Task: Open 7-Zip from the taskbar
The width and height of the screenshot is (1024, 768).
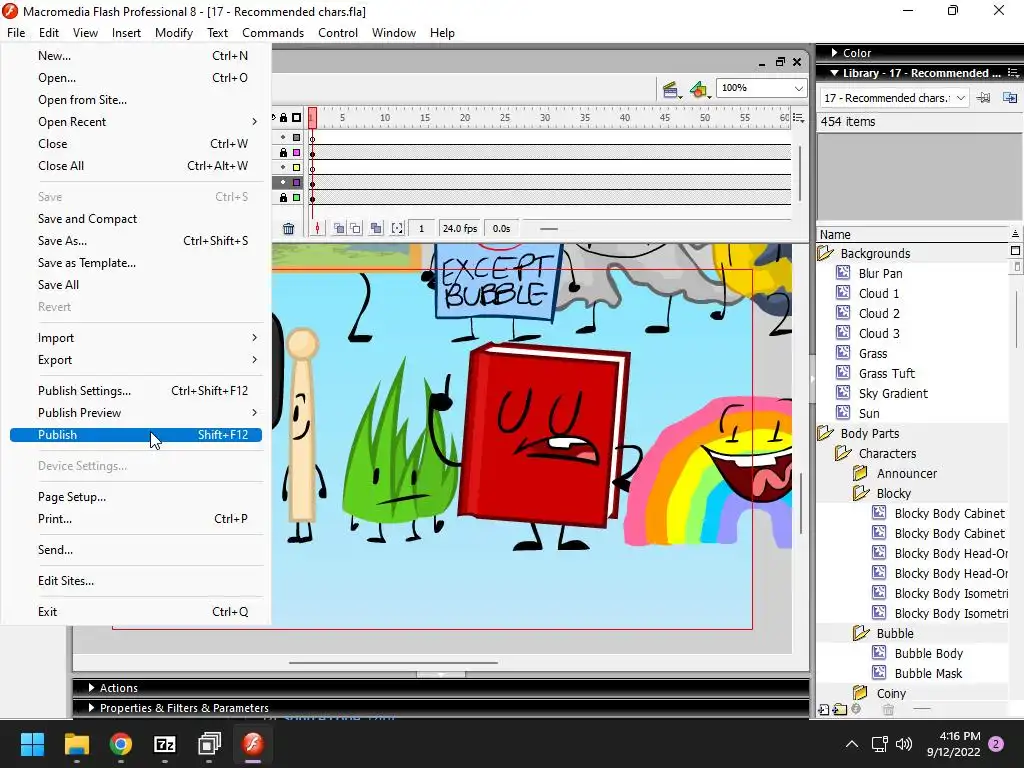Action: tap(165, 744)
